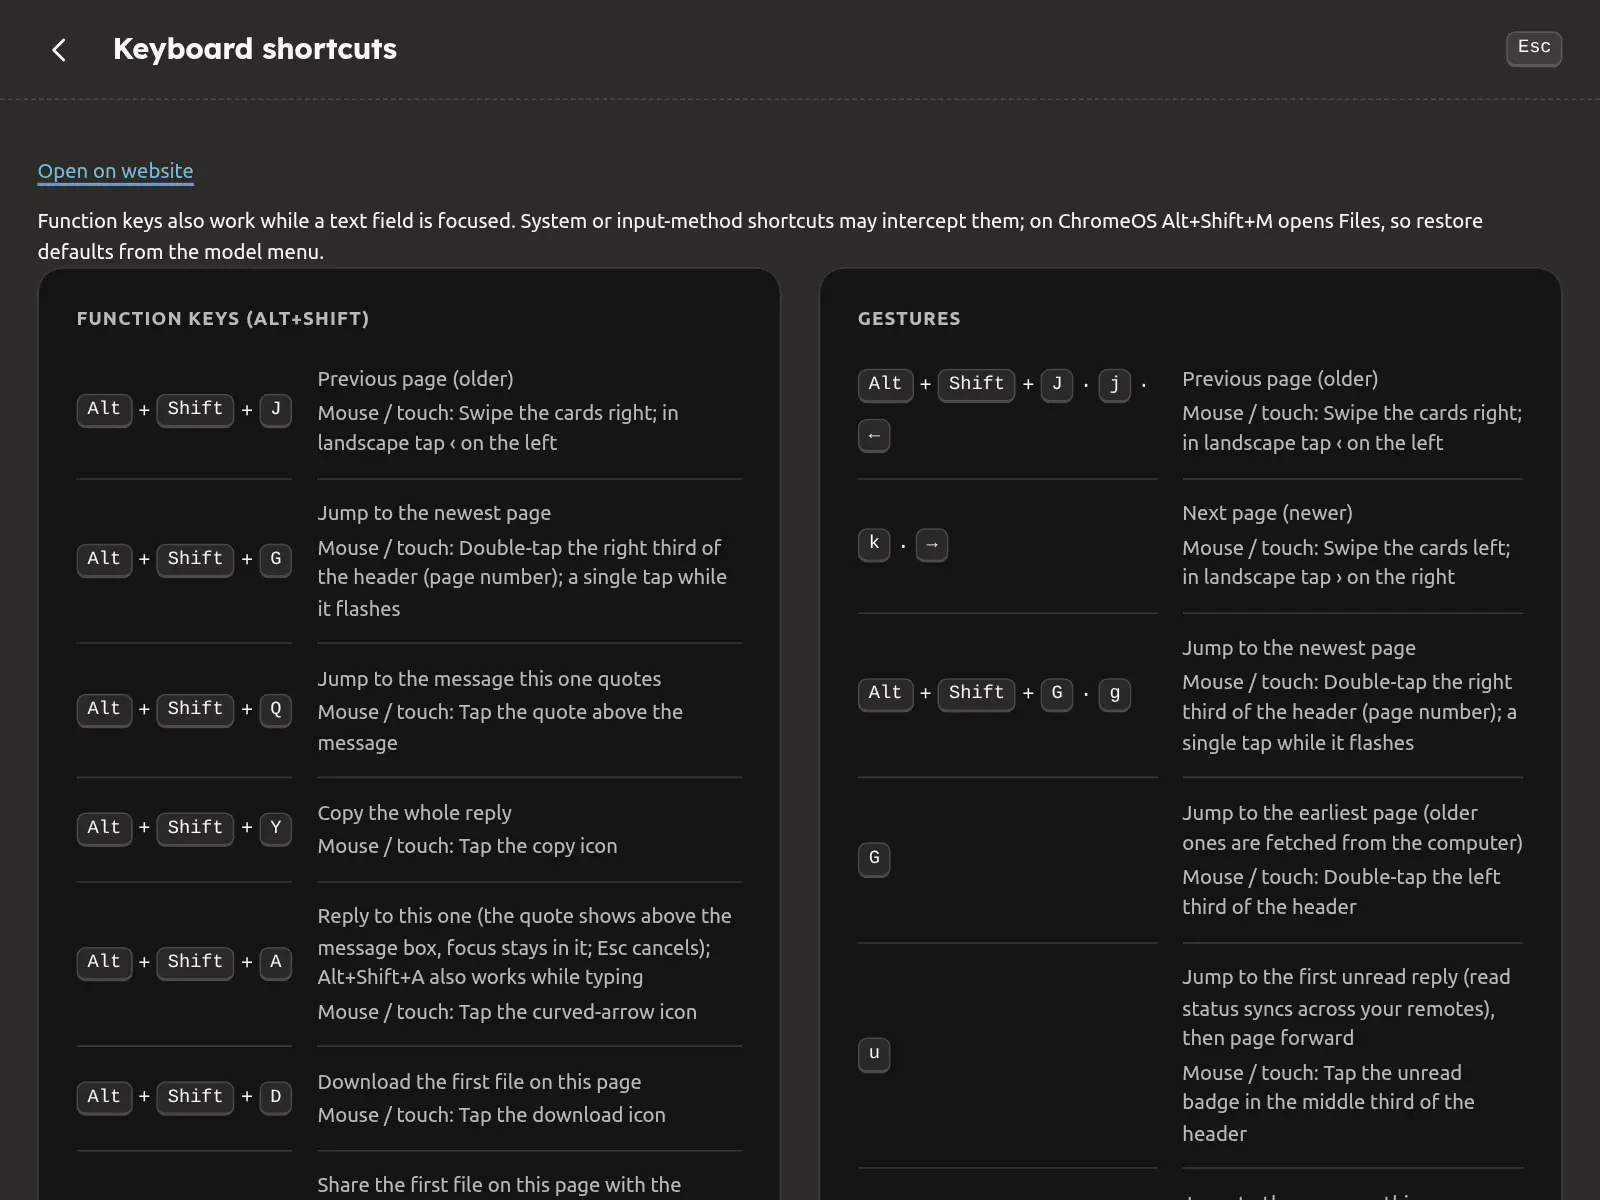Click 'Jump to the first unread reply' text
Screen dimensions: 1600x1200
(x=1346, y=1007)
